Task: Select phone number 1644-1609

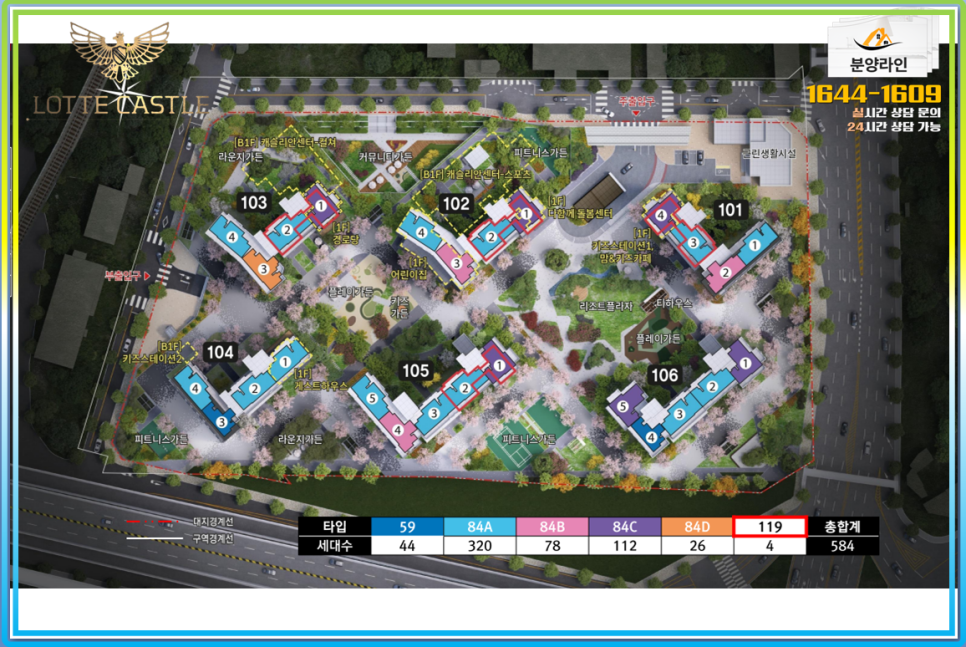Action: (x=874, y=94)
